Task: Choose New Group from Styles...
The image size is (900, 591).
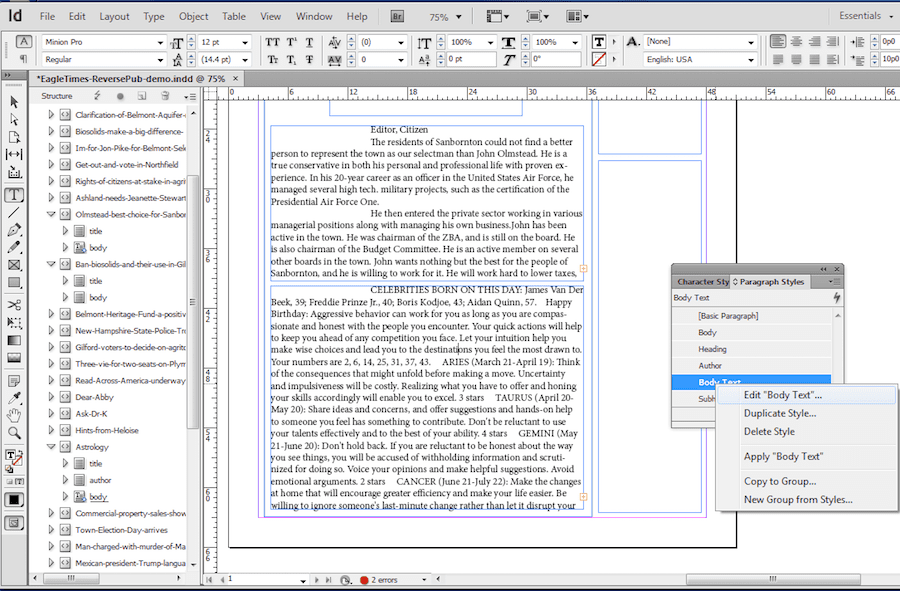Action: [806, 499]
